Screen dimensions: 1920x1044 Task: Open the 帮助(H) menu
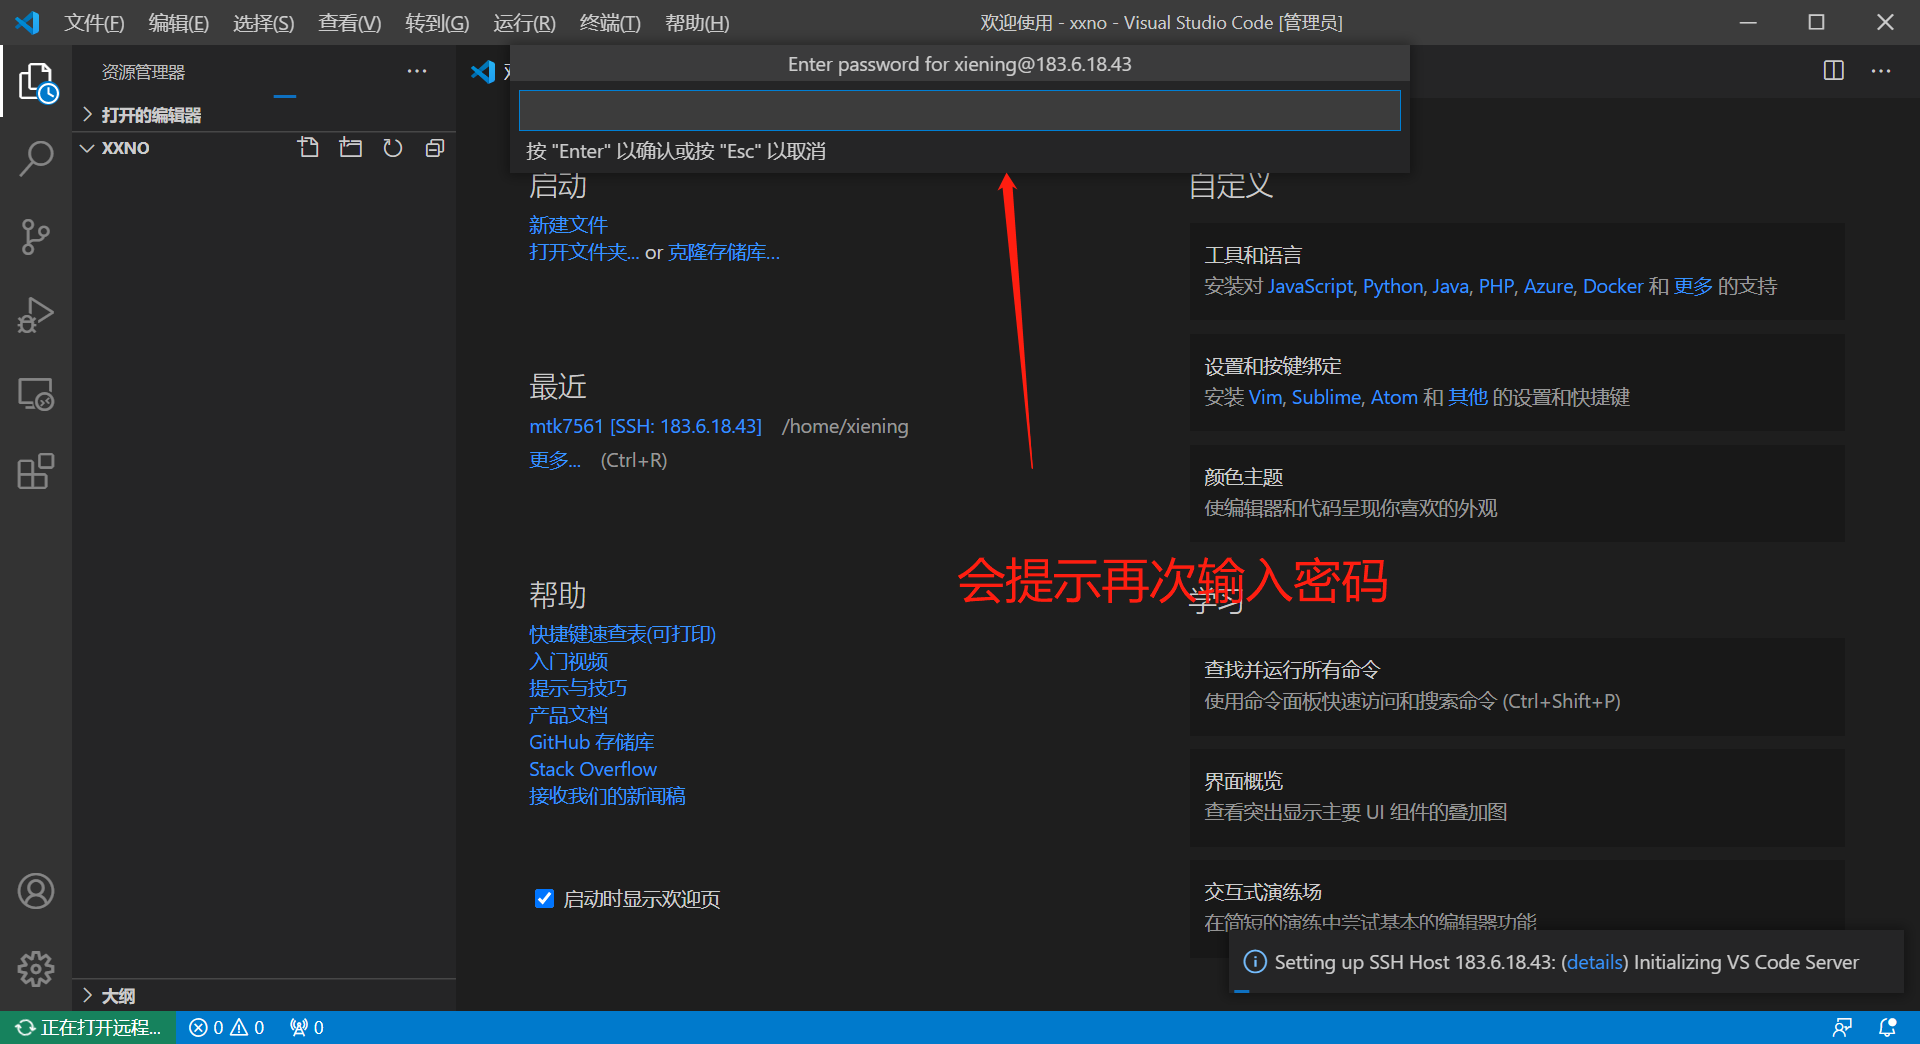click(x=697, y=23)
